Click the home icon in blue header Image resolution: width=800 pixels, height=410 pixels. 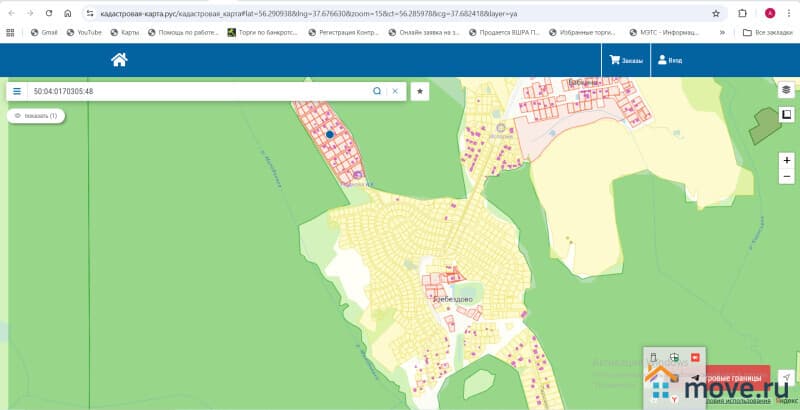pyautogui.click(x=119, y=60)
